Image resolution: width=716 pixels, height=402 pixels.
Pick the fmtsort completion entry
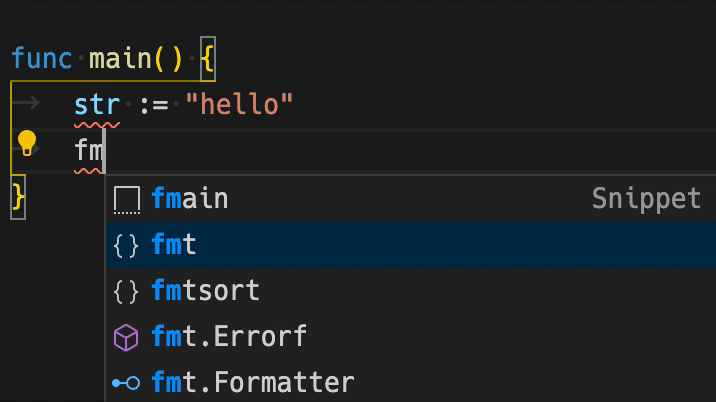coord(206,291)
